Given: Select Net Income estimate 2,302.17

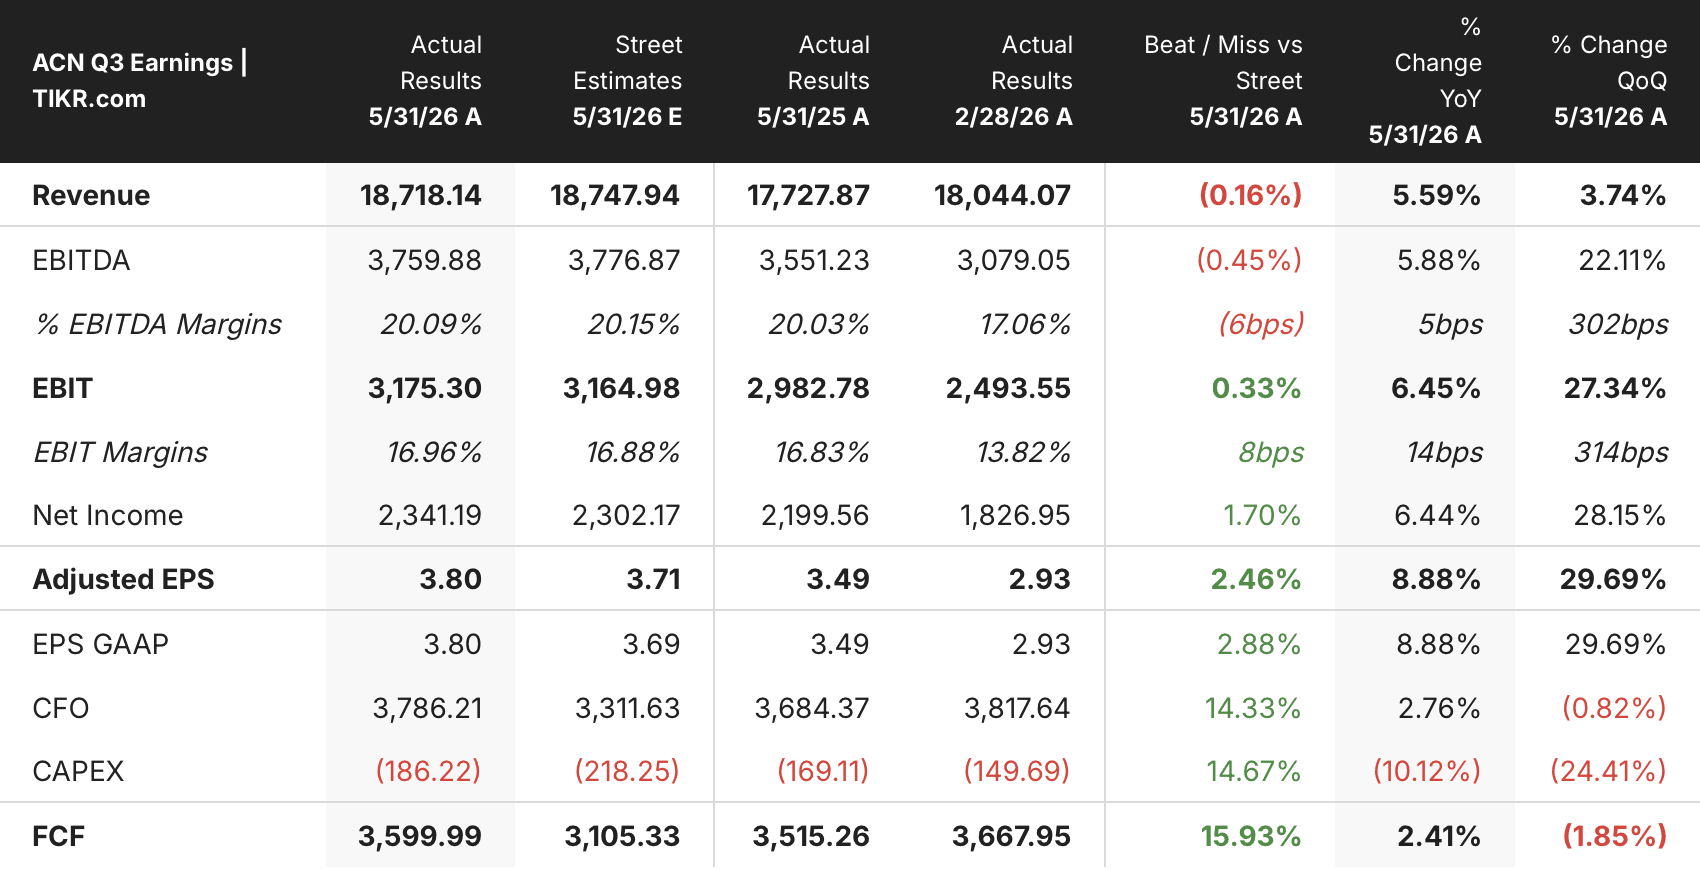Looking at the screenshot, I should (626, 515).
